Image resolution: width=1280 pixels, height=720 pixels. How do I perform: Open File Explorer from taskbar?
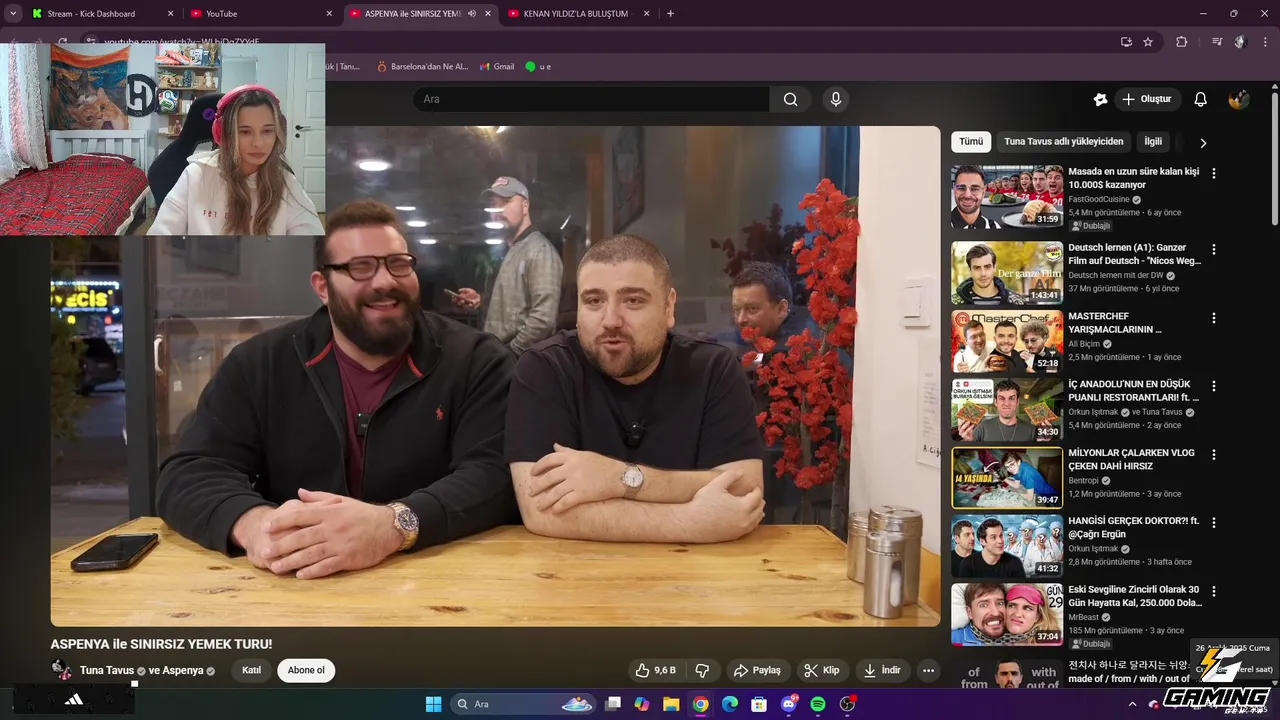click(671, 704)
